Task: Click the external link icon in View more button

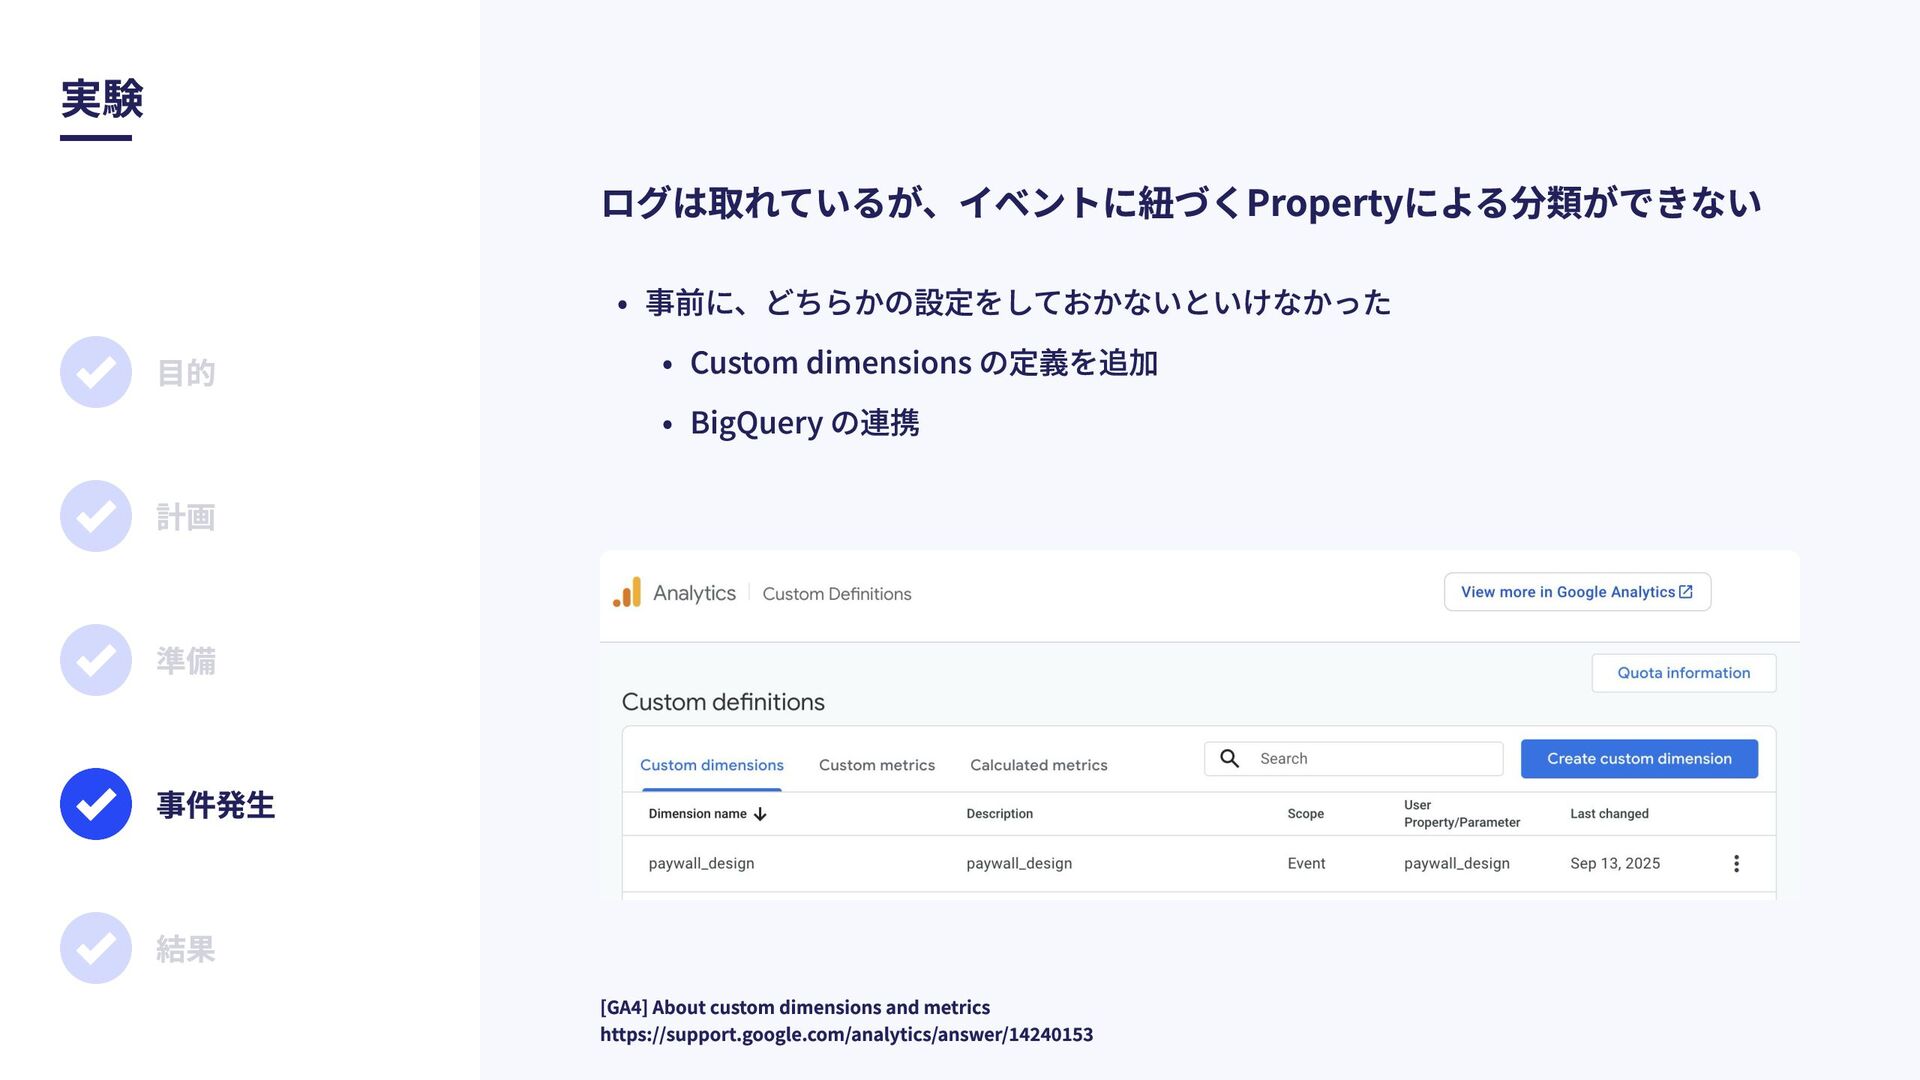Action: pyautogui.click(x=1686, y=592)
